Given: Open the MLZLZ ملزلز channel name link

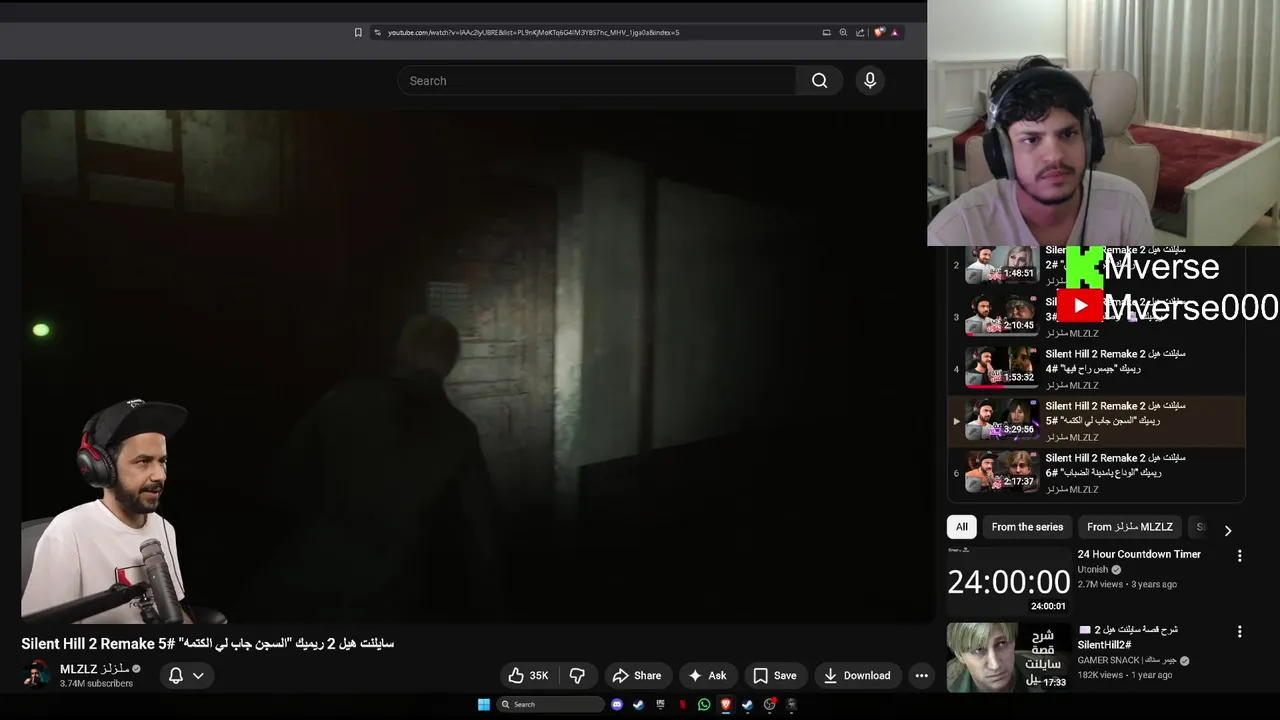Looking at the screenshot, I should pos(93,669).
